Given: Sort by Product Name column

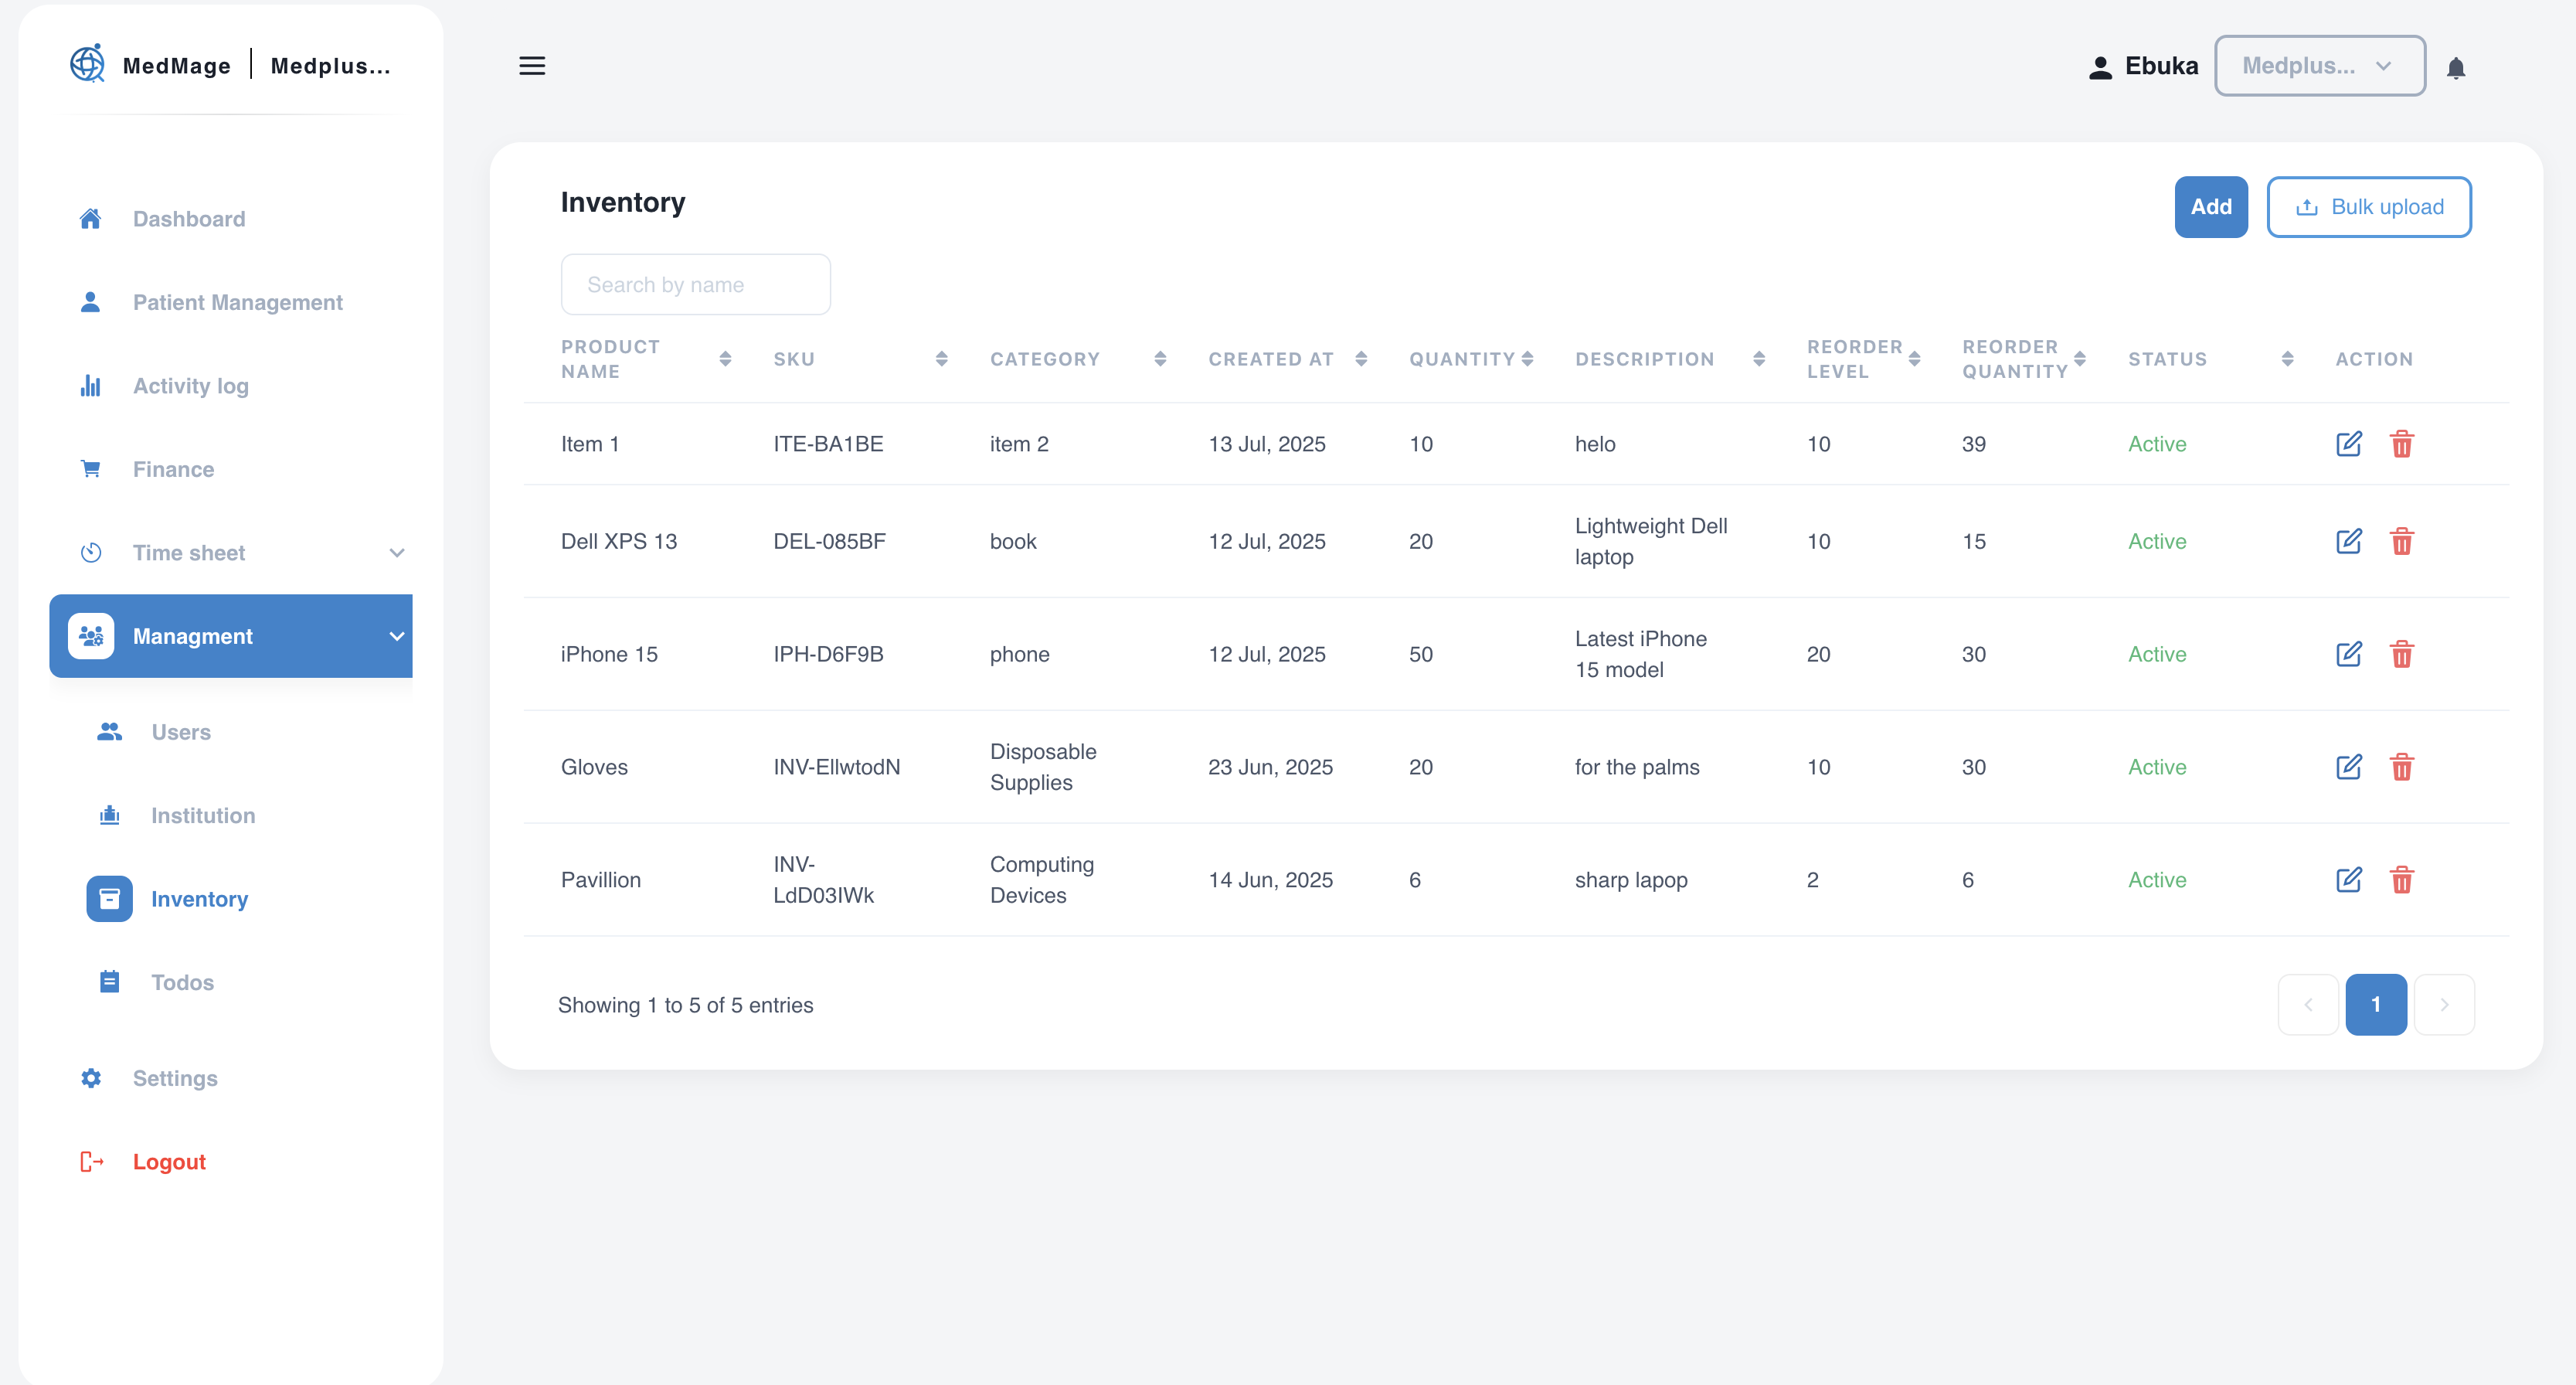Looking at the screenshot, I should click(x=725, y=359).
